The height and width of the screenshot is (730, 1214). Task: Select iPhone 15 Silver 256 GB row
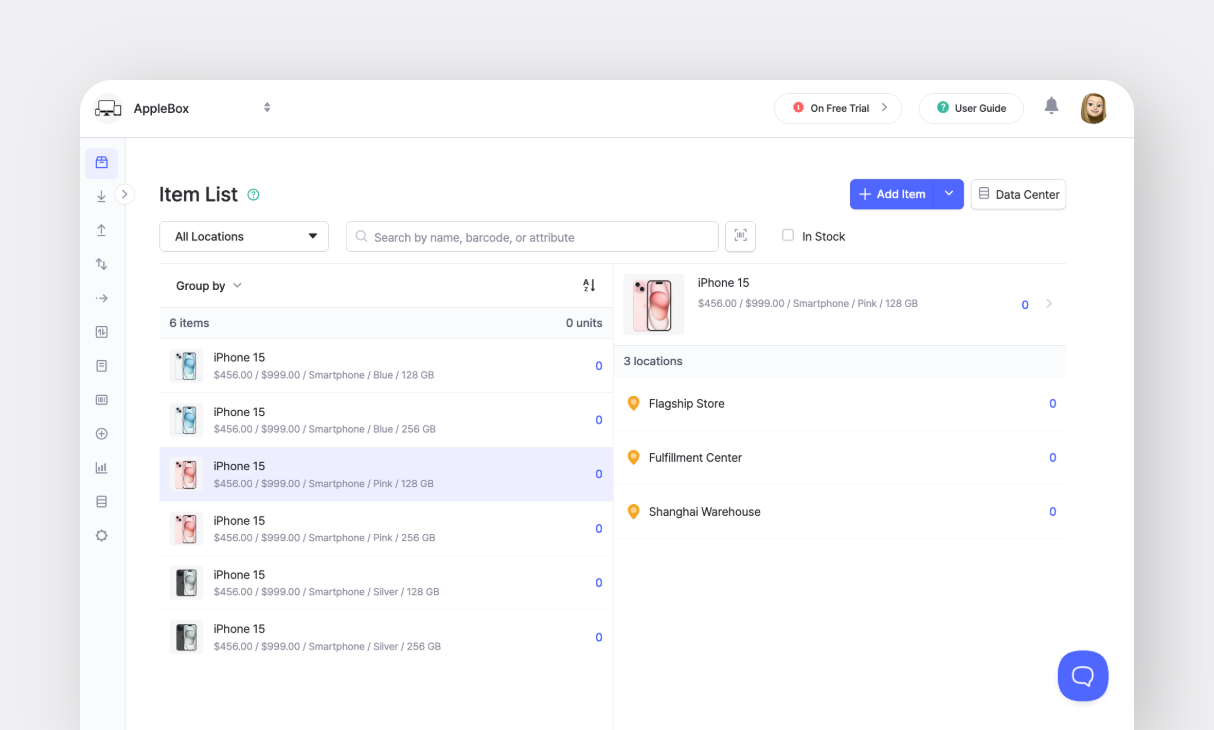tap(386, 637)
